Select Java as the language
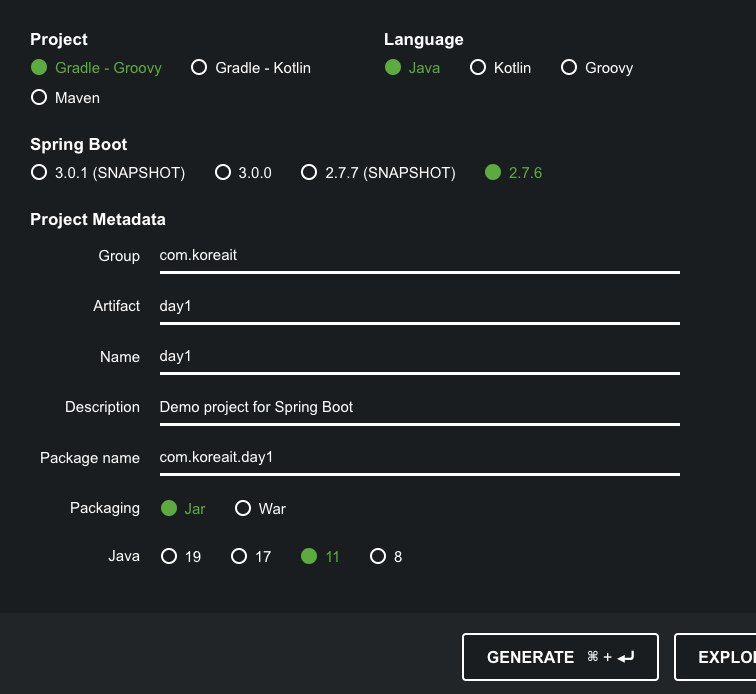This screenshot has width=756, height=694. [412, 68]
